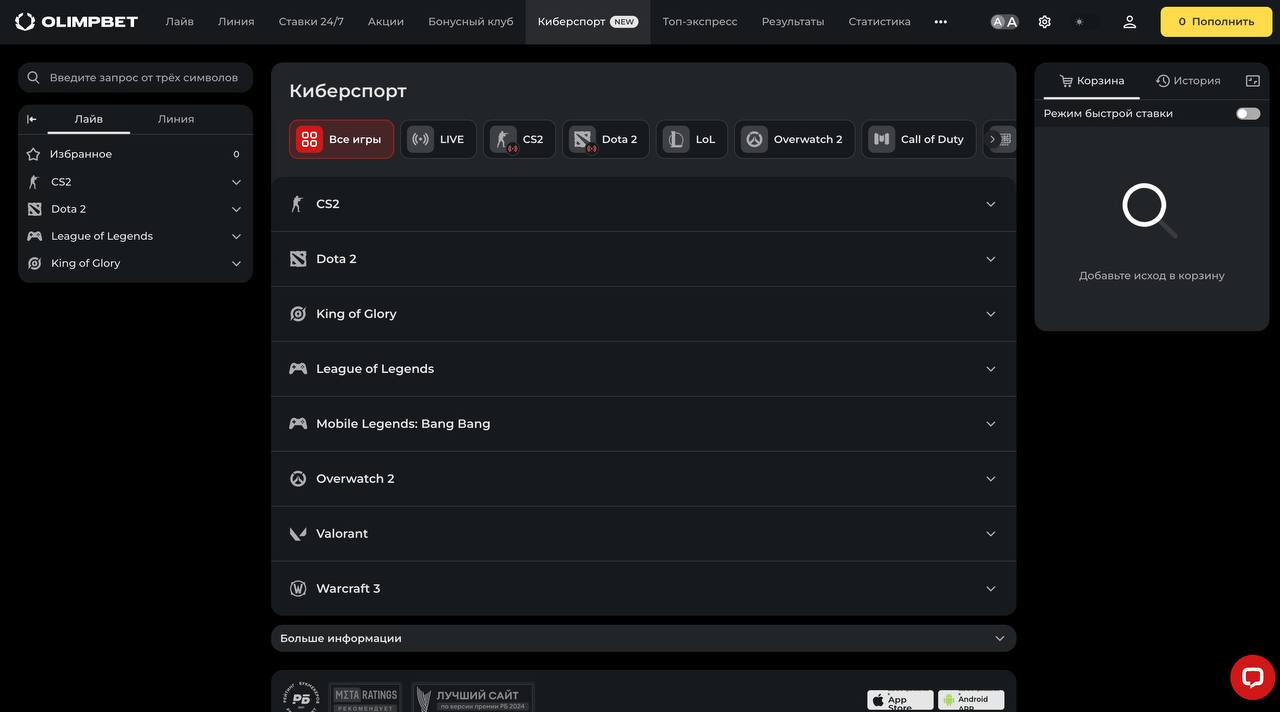Filter by Dota 2 chip in games bar

(x=606, y=139)
